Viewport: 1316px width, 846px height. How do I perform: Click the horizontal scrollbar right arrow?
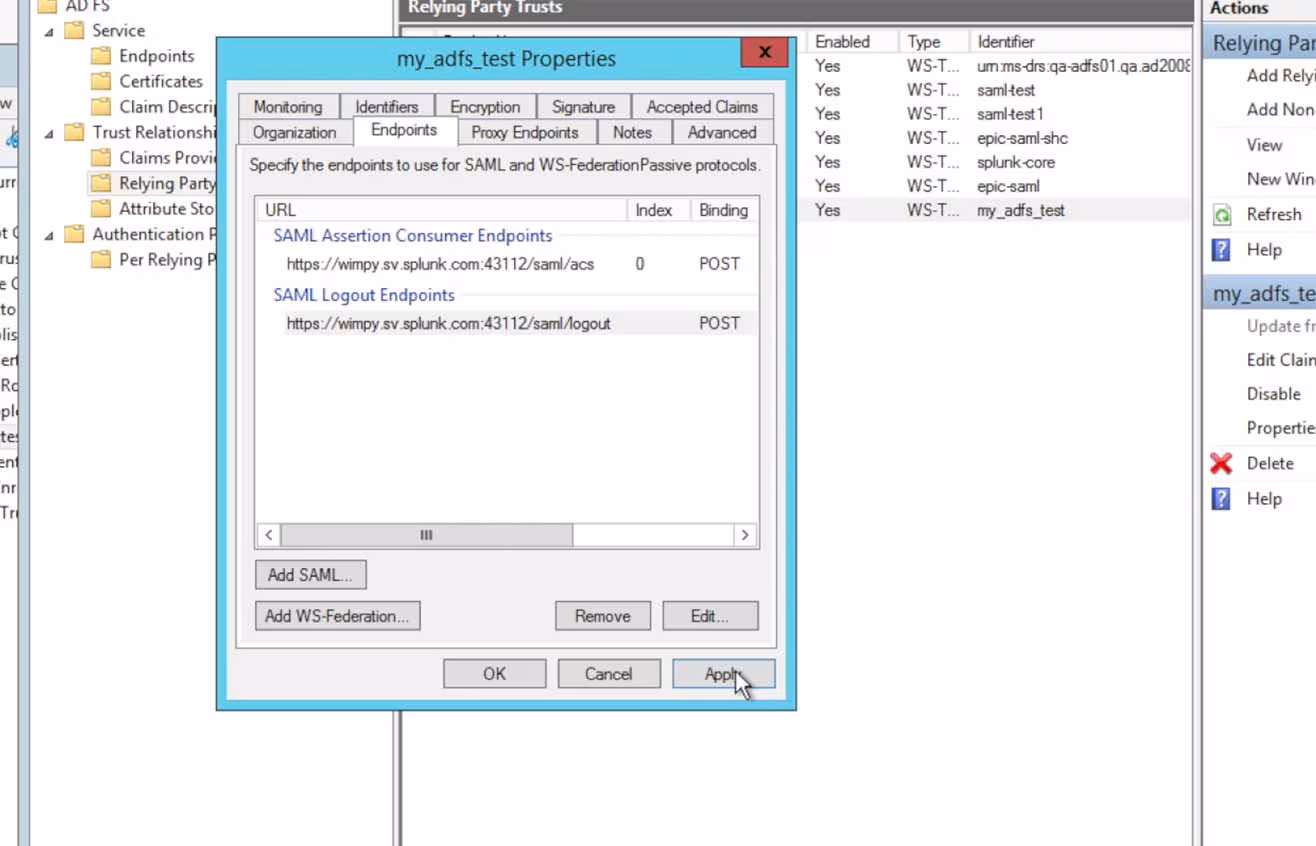[744, 535]
